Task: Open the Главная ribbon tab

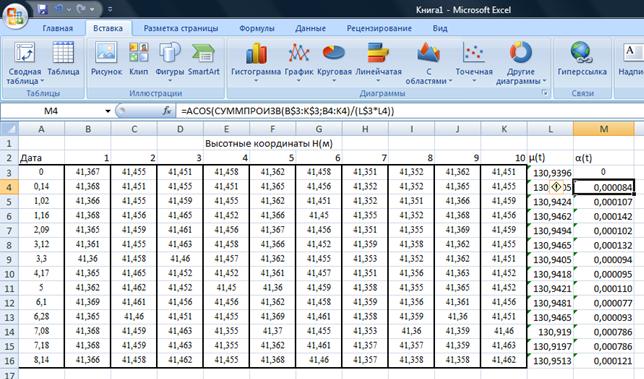Action: (58, 28)
